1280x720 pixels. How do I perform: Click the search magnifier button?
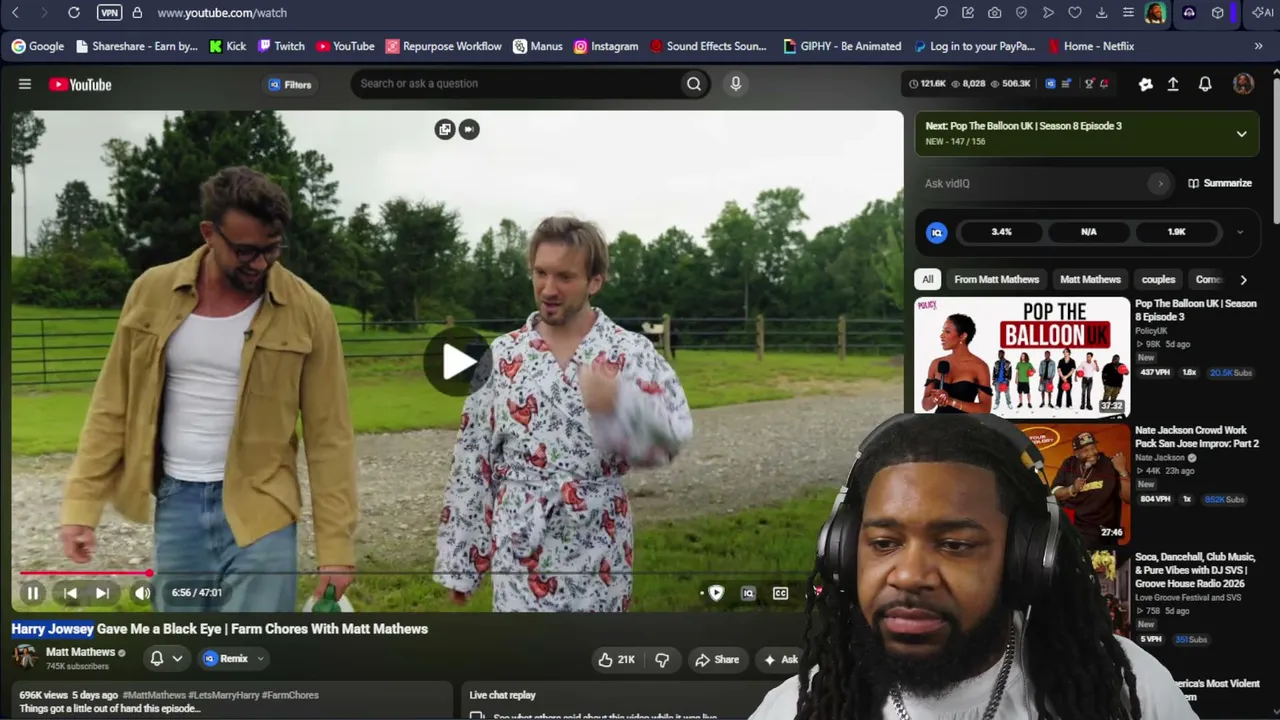click(694, 84)
